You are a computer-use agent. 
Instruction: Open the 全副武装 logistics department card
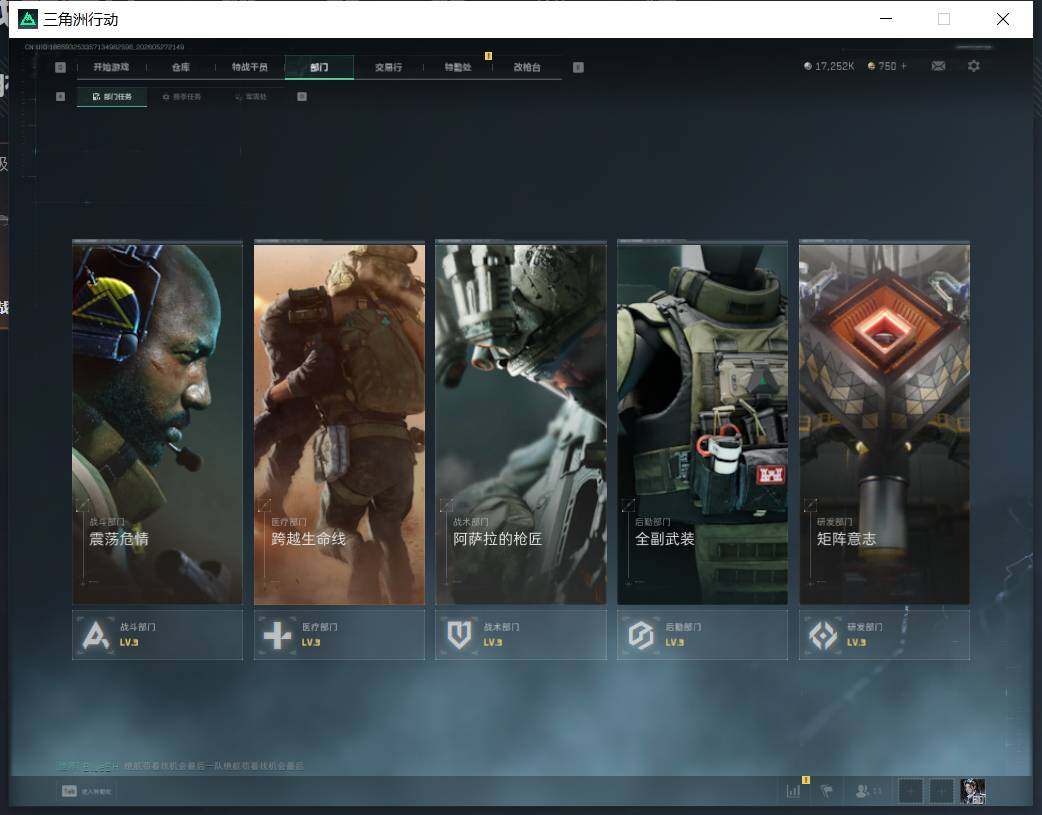click(702, 423)
